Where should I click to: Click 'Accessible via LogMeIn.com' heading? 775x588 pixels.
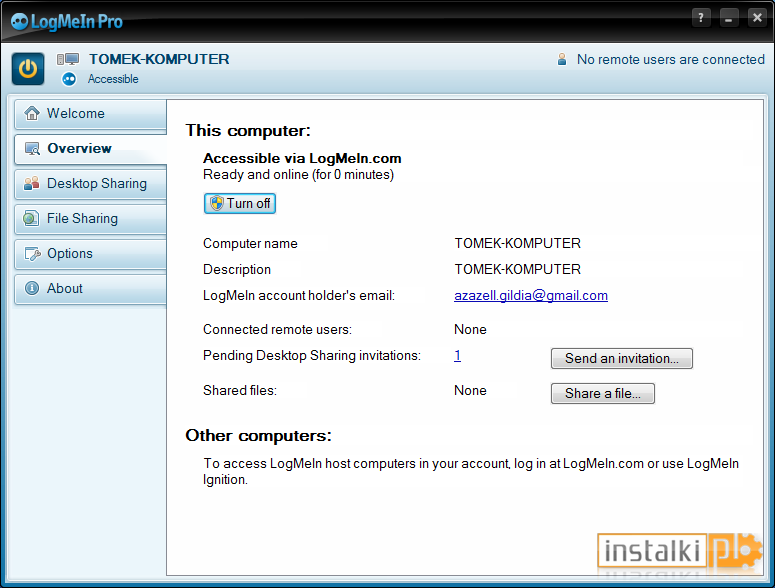click(x=302, y=159)
